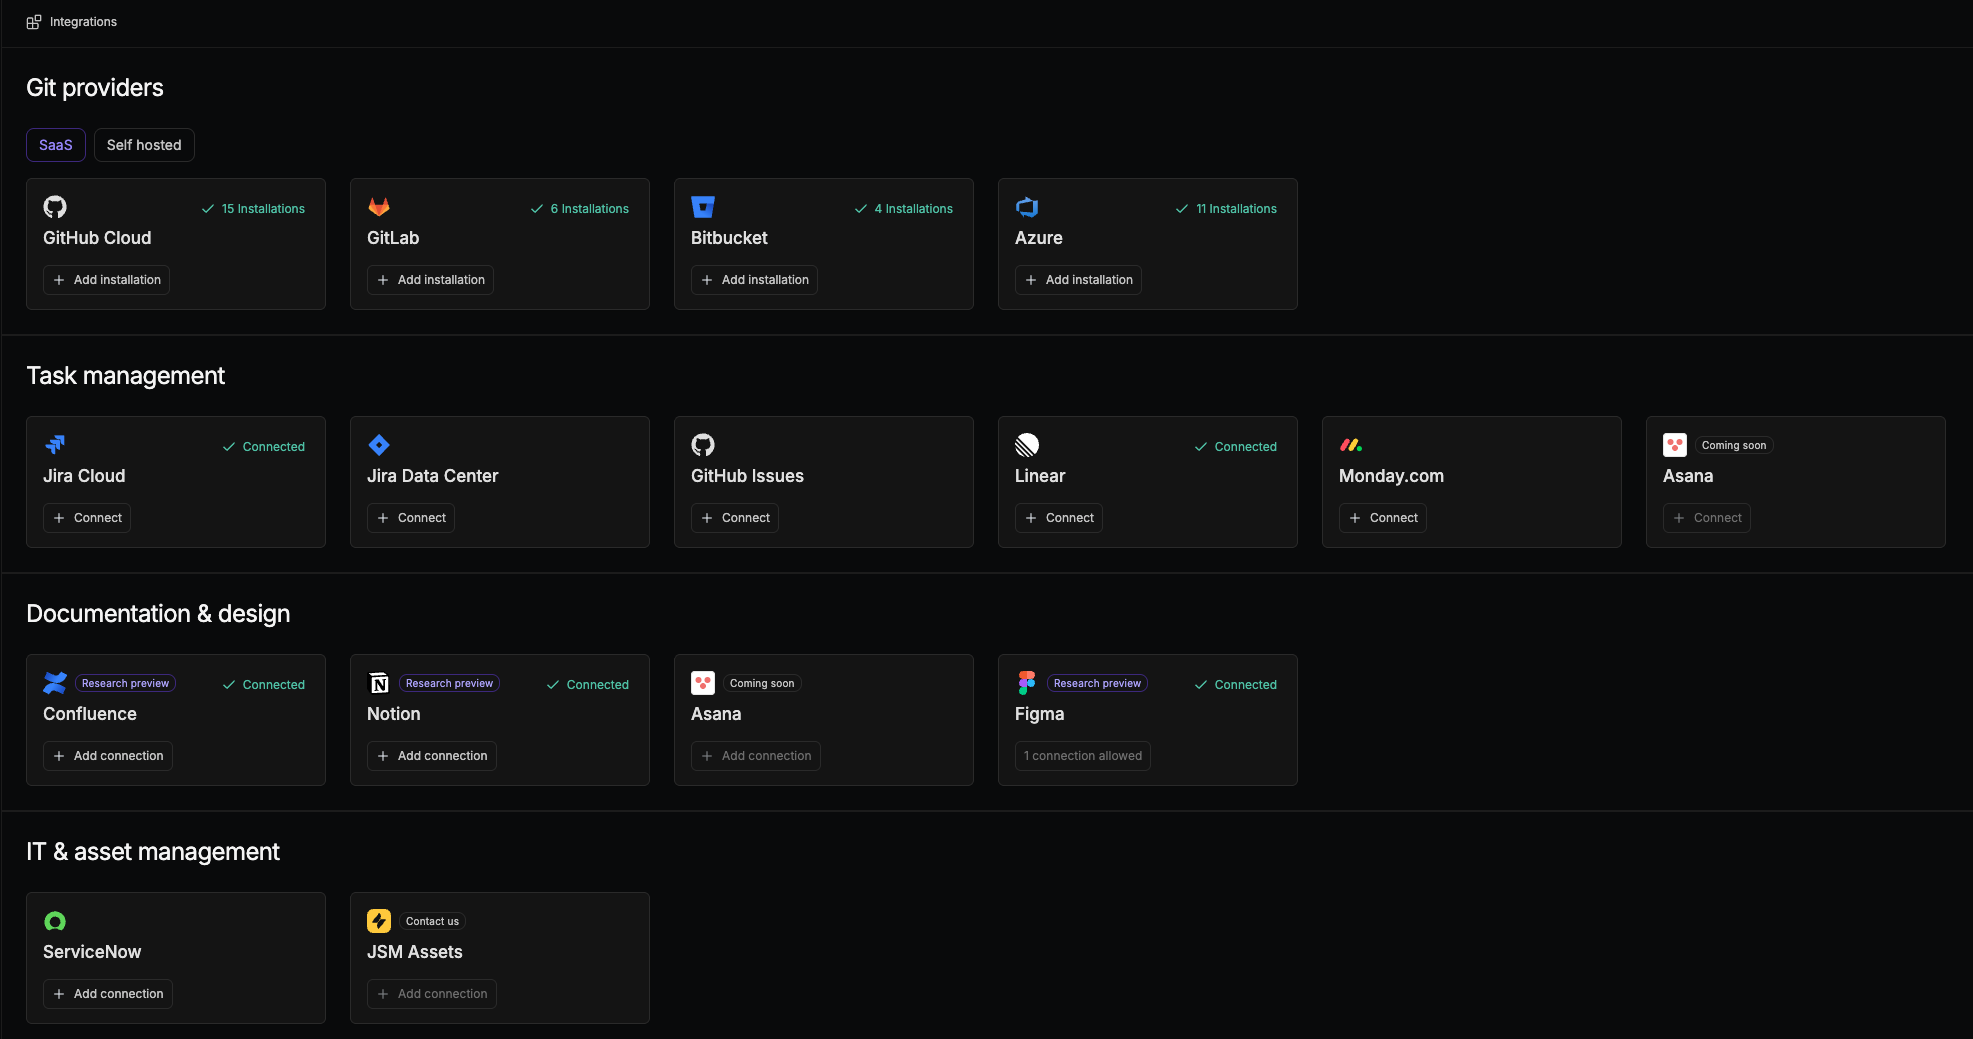Viewport: 1973px width, 1039px height.
Task: Click the '4 Installations' status on Bitbucket
Action: pos(904,209)
